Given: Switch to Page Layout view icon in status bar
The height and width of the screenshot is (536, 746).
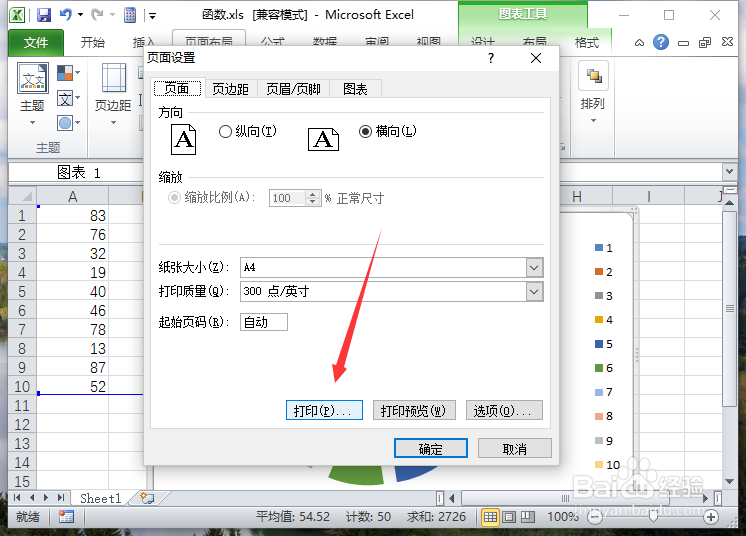Looking at the screenshot, I should (x=509, y=517).
